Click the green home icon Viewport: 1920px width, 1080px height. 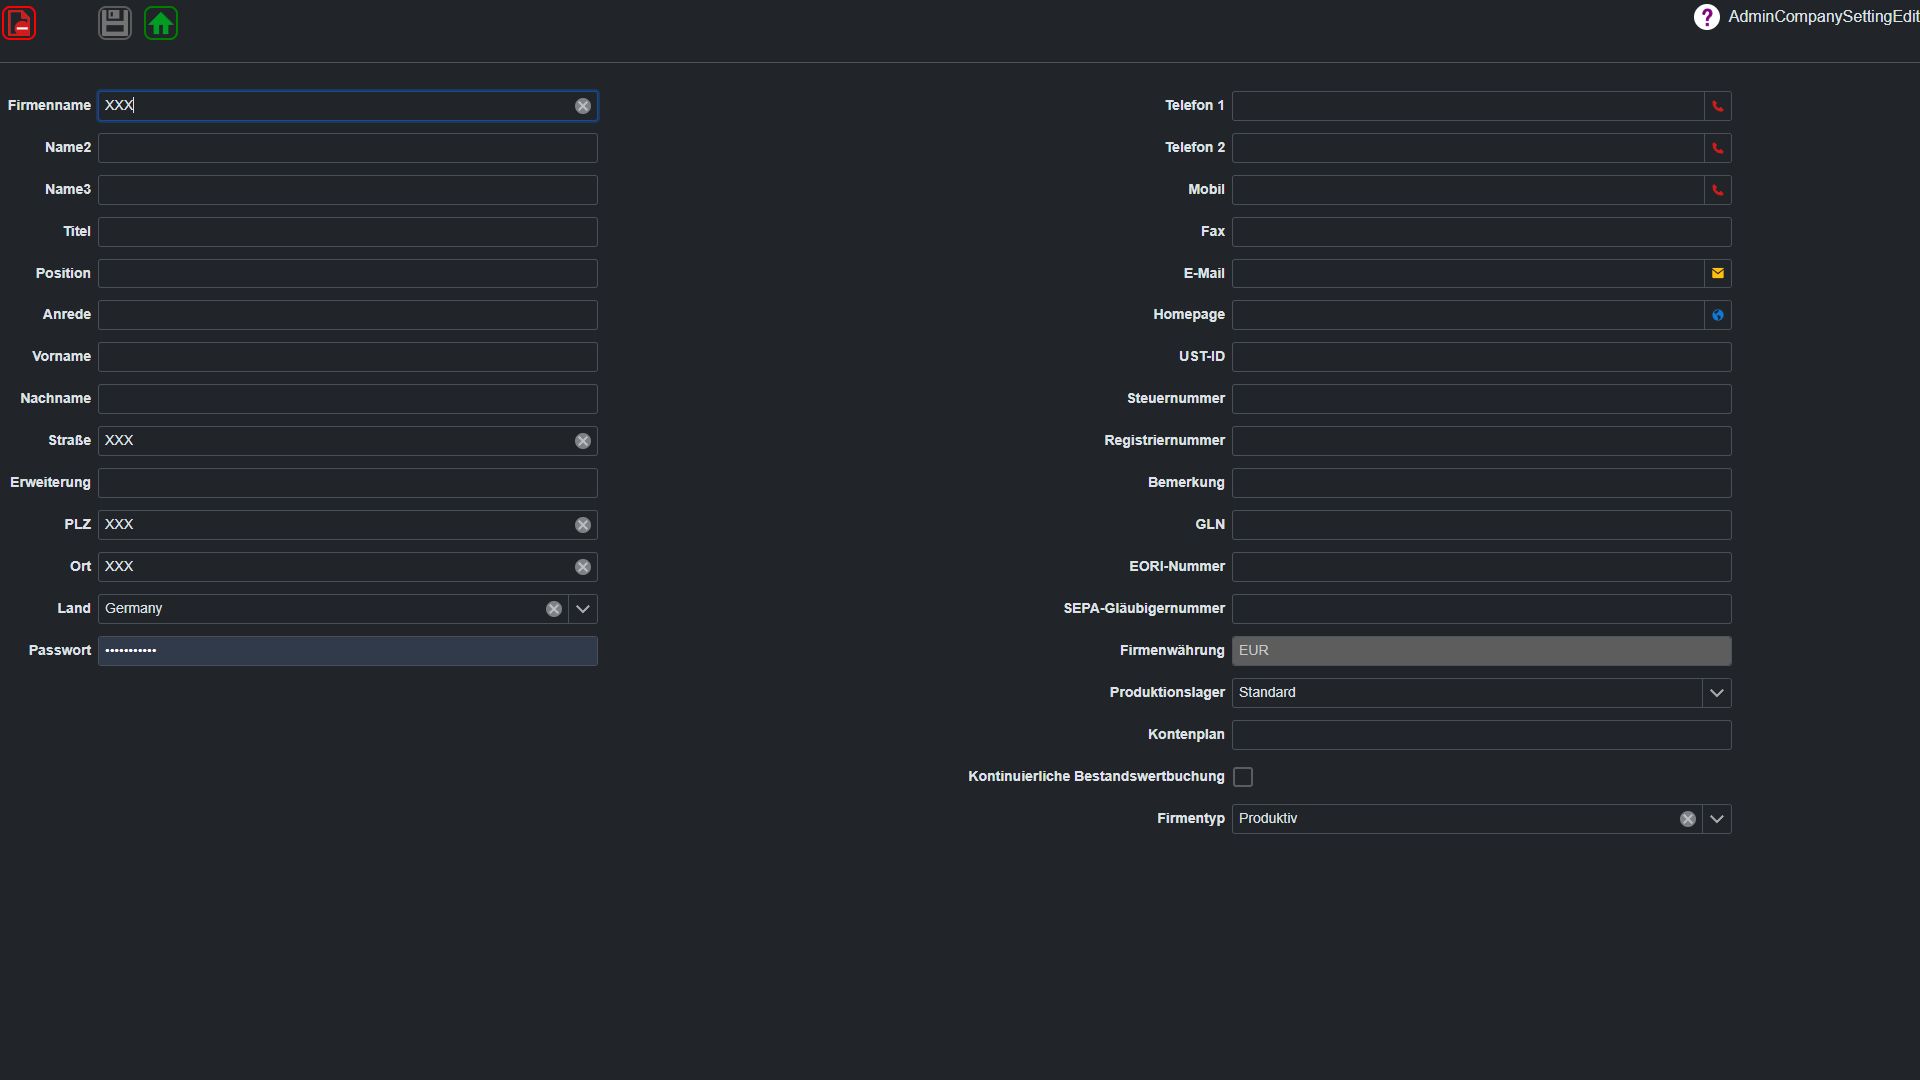click(x=161, y=23)
